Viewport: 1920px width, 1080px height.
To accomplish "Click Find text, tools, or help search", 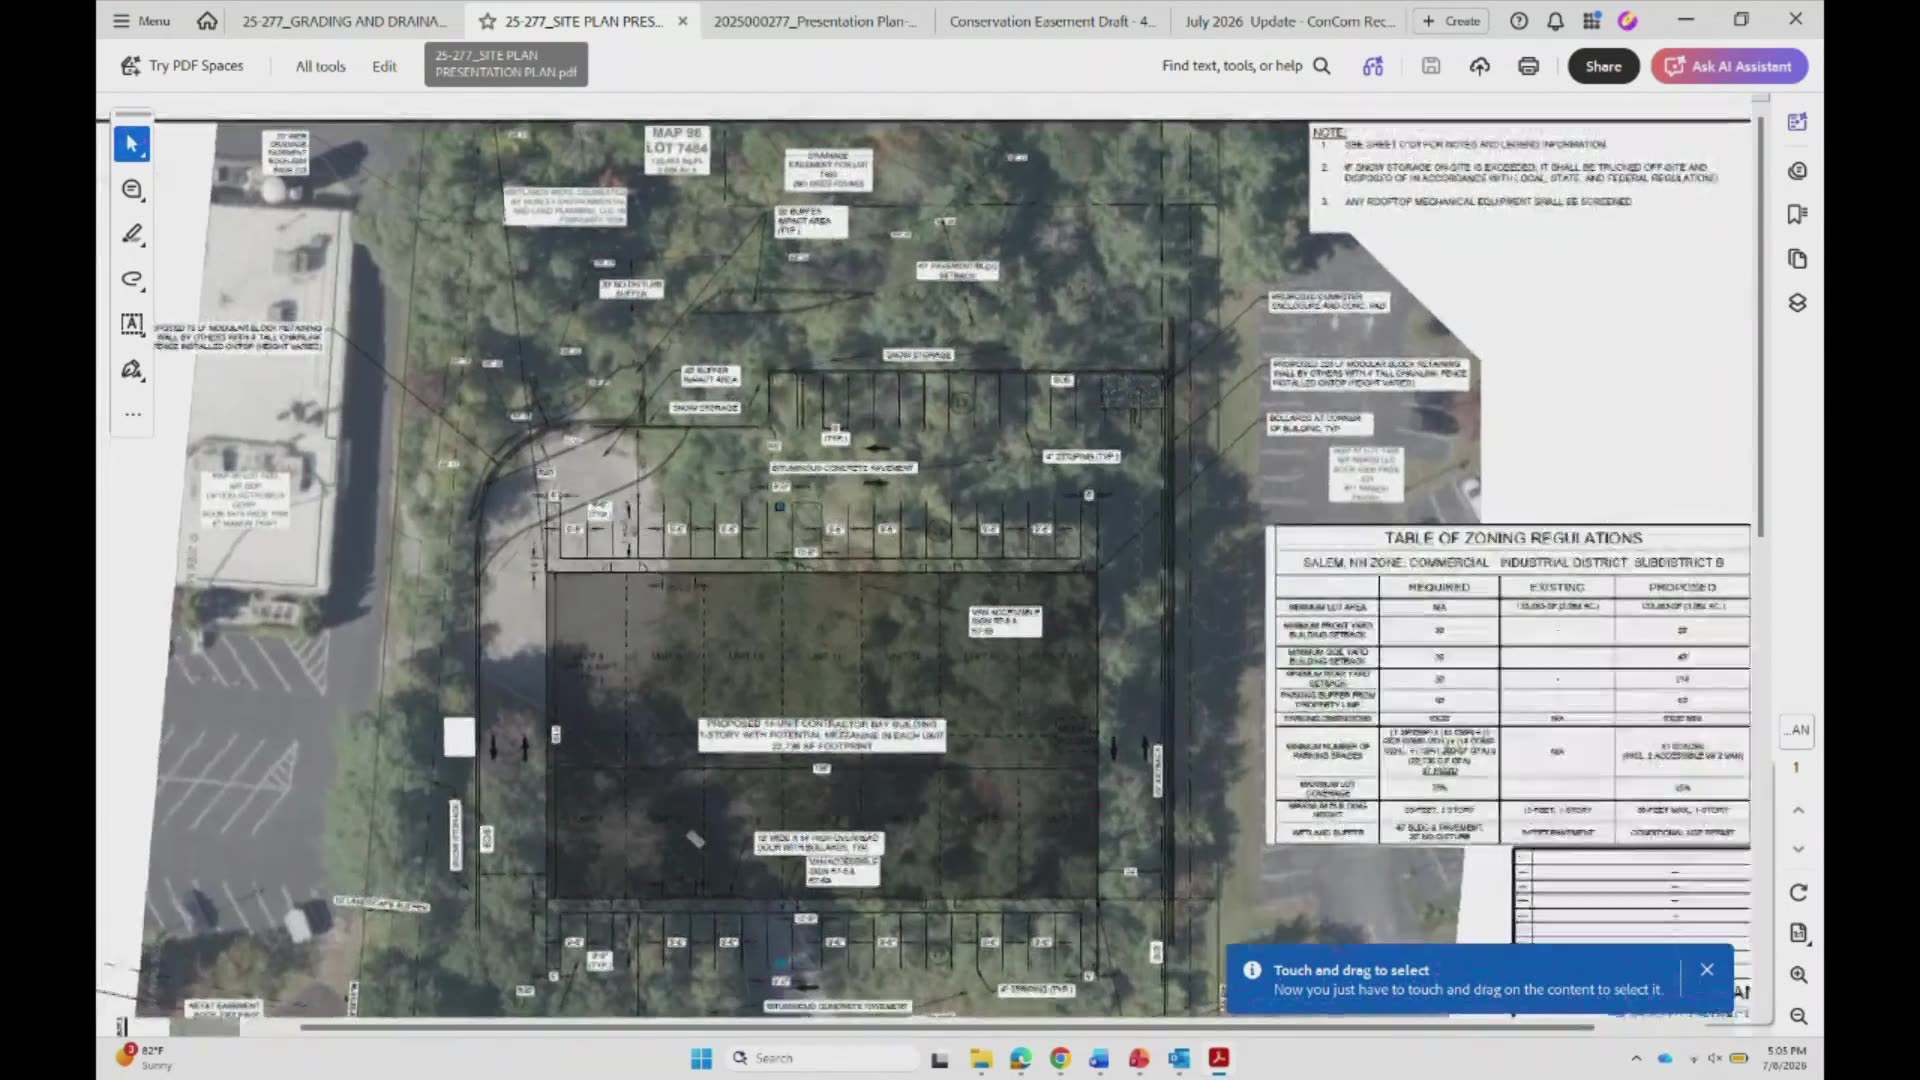I will click(1246, 66).
